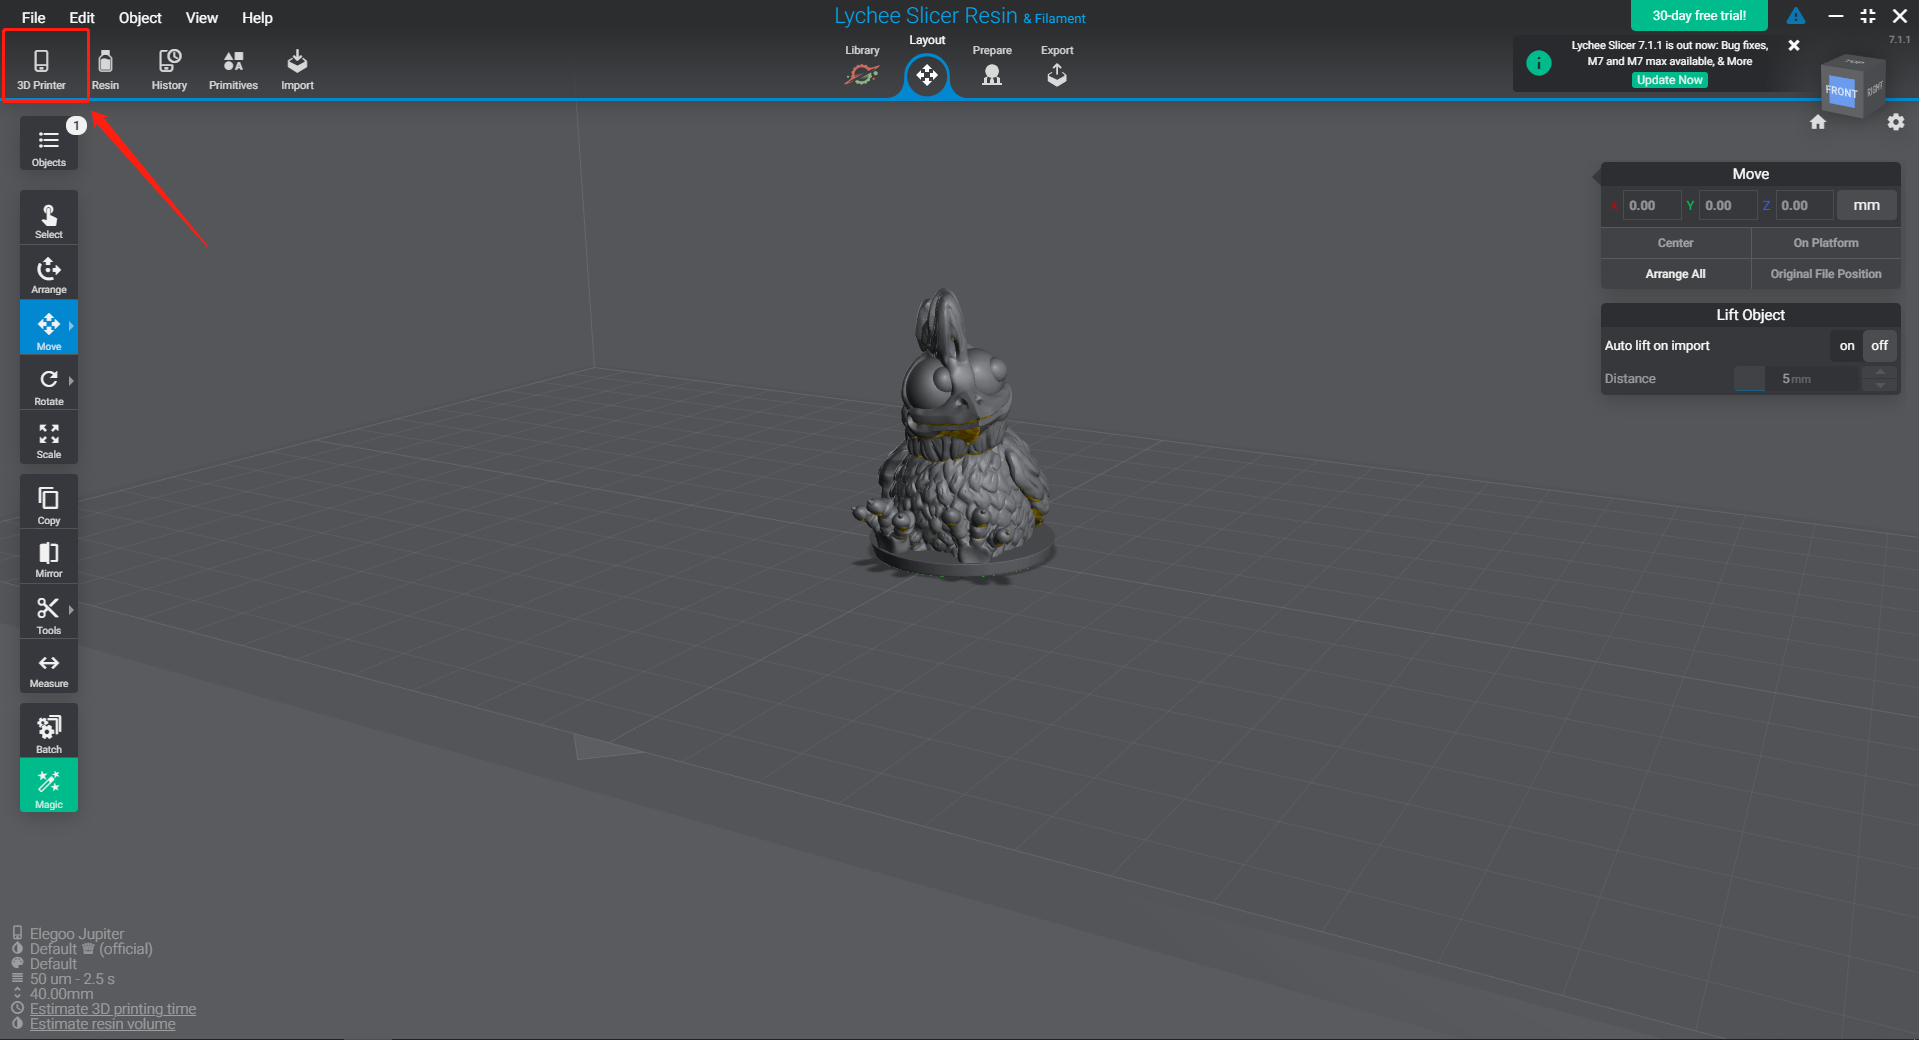
Task: Select the Arrange tool in sidebar
Action: [x=48, y=275]
